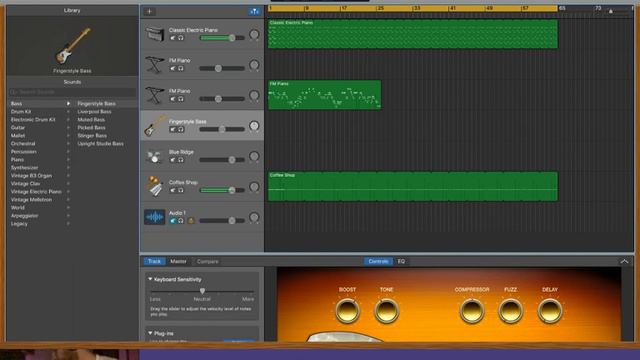640x360 pixels.
Task: Adjust pan knob on Coffee Shop track
Action: (254, 187)
